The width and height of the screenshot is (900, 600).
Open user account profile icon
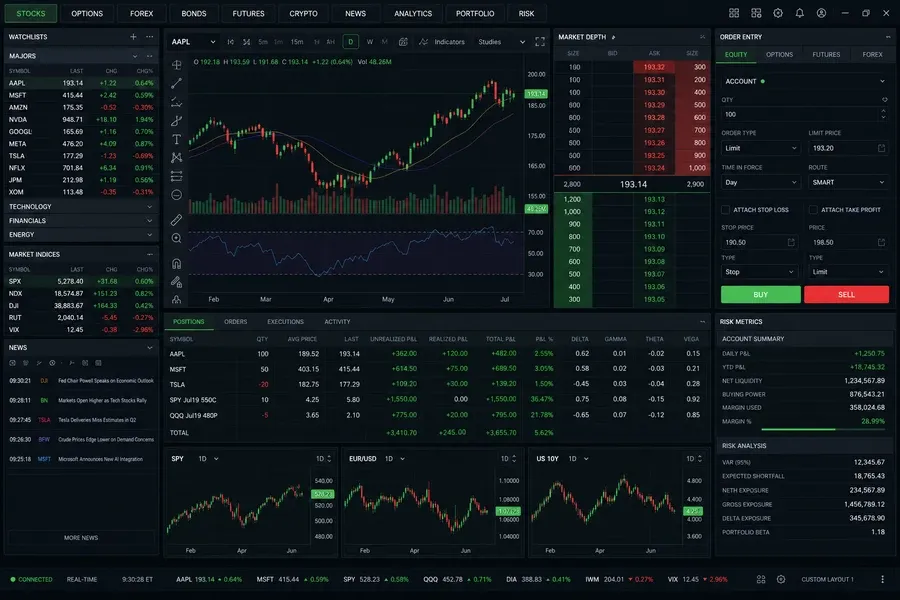click(x=821, y=13)
